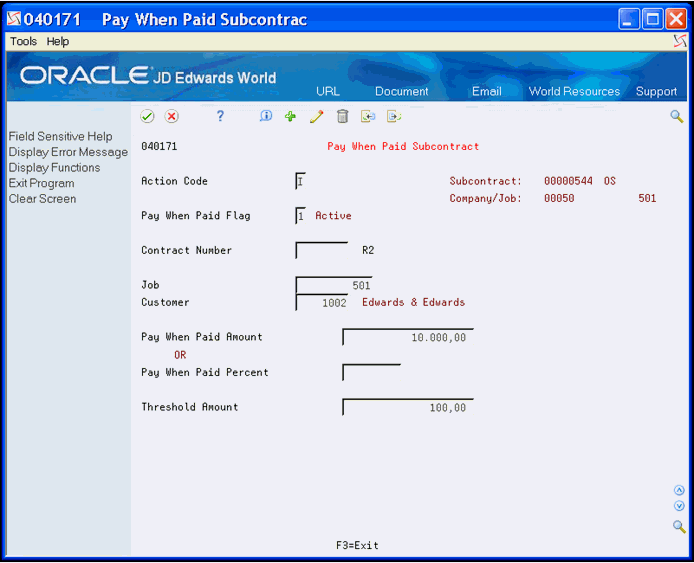Click the 040171 program ID text
694x563 pixels.
159,147
